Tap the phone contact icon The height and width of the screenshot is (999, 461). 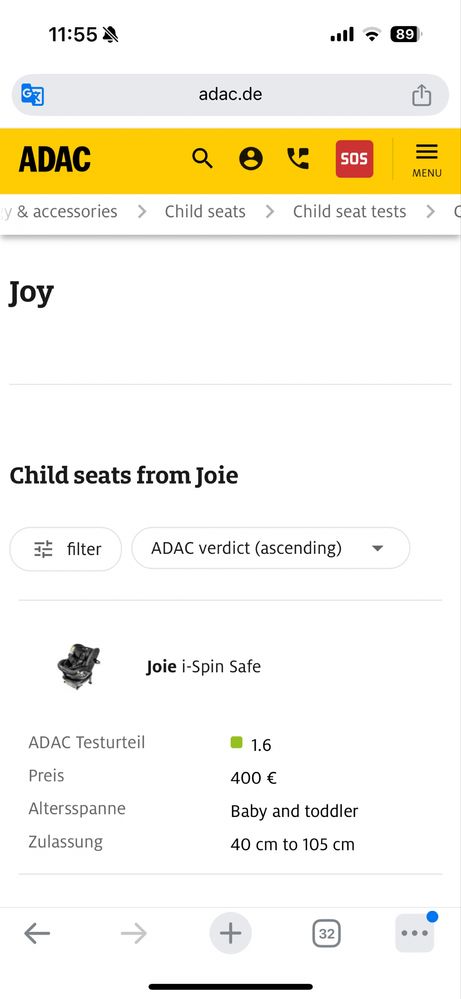(x=297, y=158)
